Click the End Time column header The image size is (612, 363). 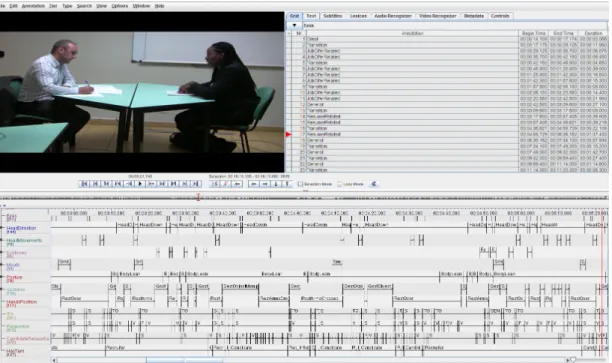click(x=564, y=33)
